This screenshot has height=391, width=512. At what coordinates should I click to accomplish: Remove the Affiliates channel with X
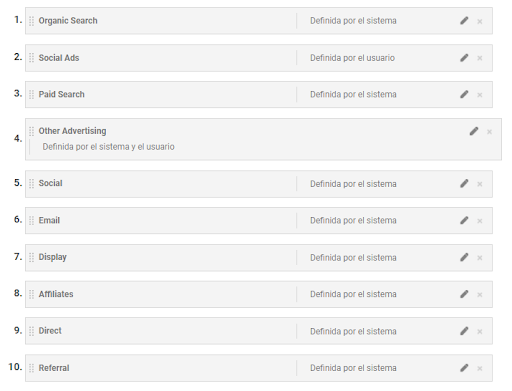pyautogui.click(x=480, y=295)
